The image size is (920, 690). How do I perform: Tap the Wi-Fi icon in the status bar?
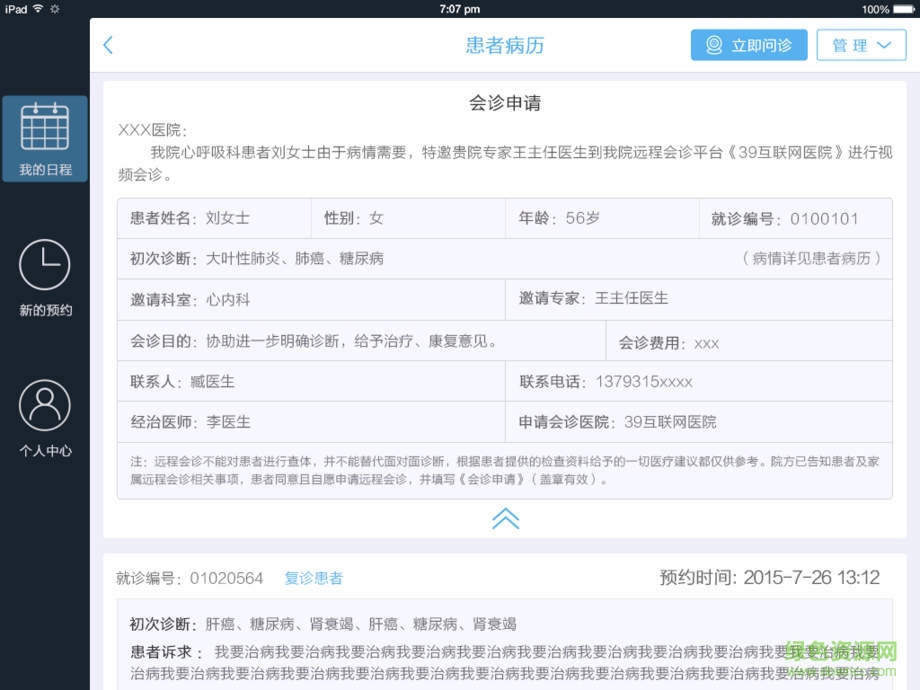pyautogui.click(x=38, y=7)
